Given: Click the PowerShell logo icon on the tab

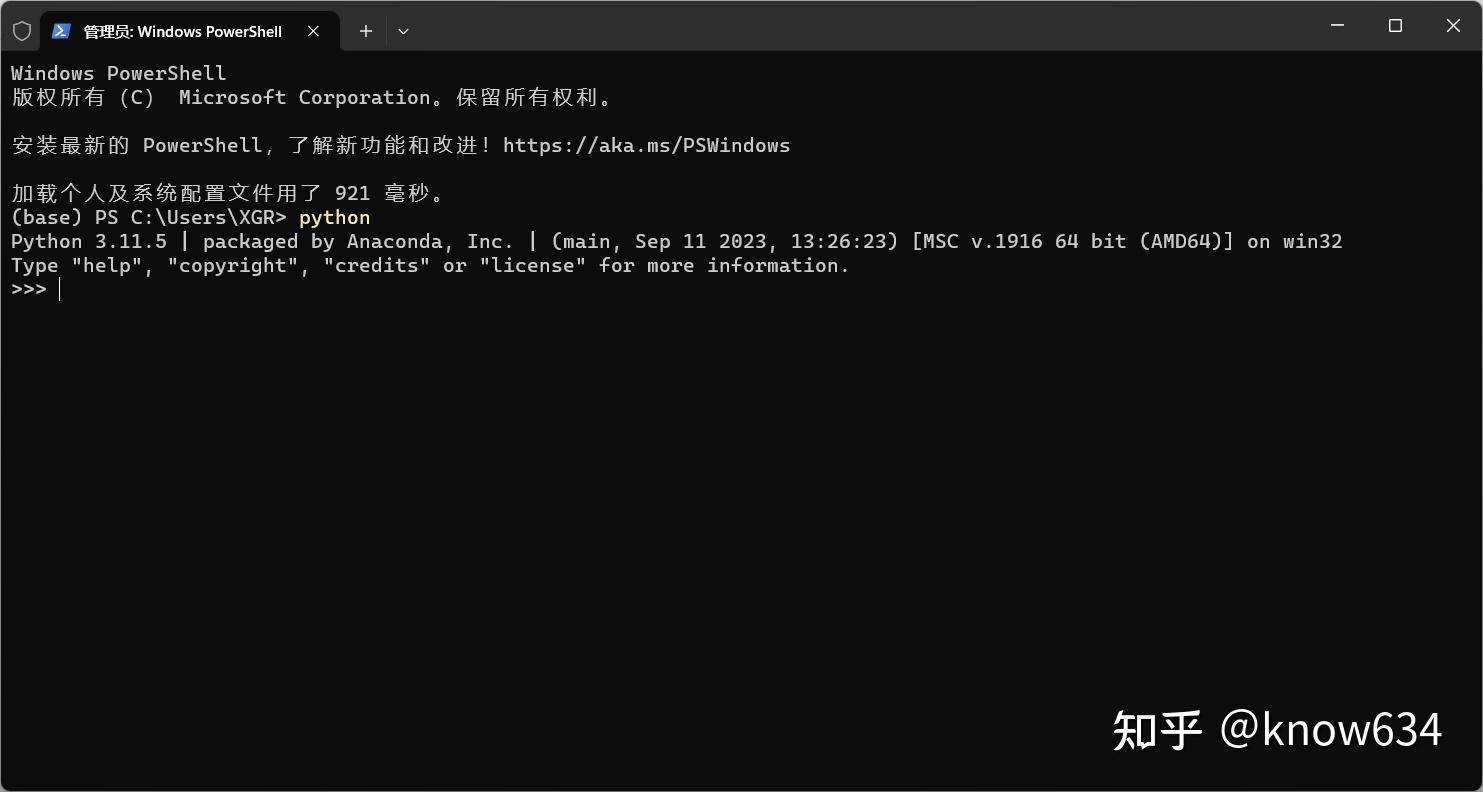Looking at the screenshot, I should click(61, 31).
